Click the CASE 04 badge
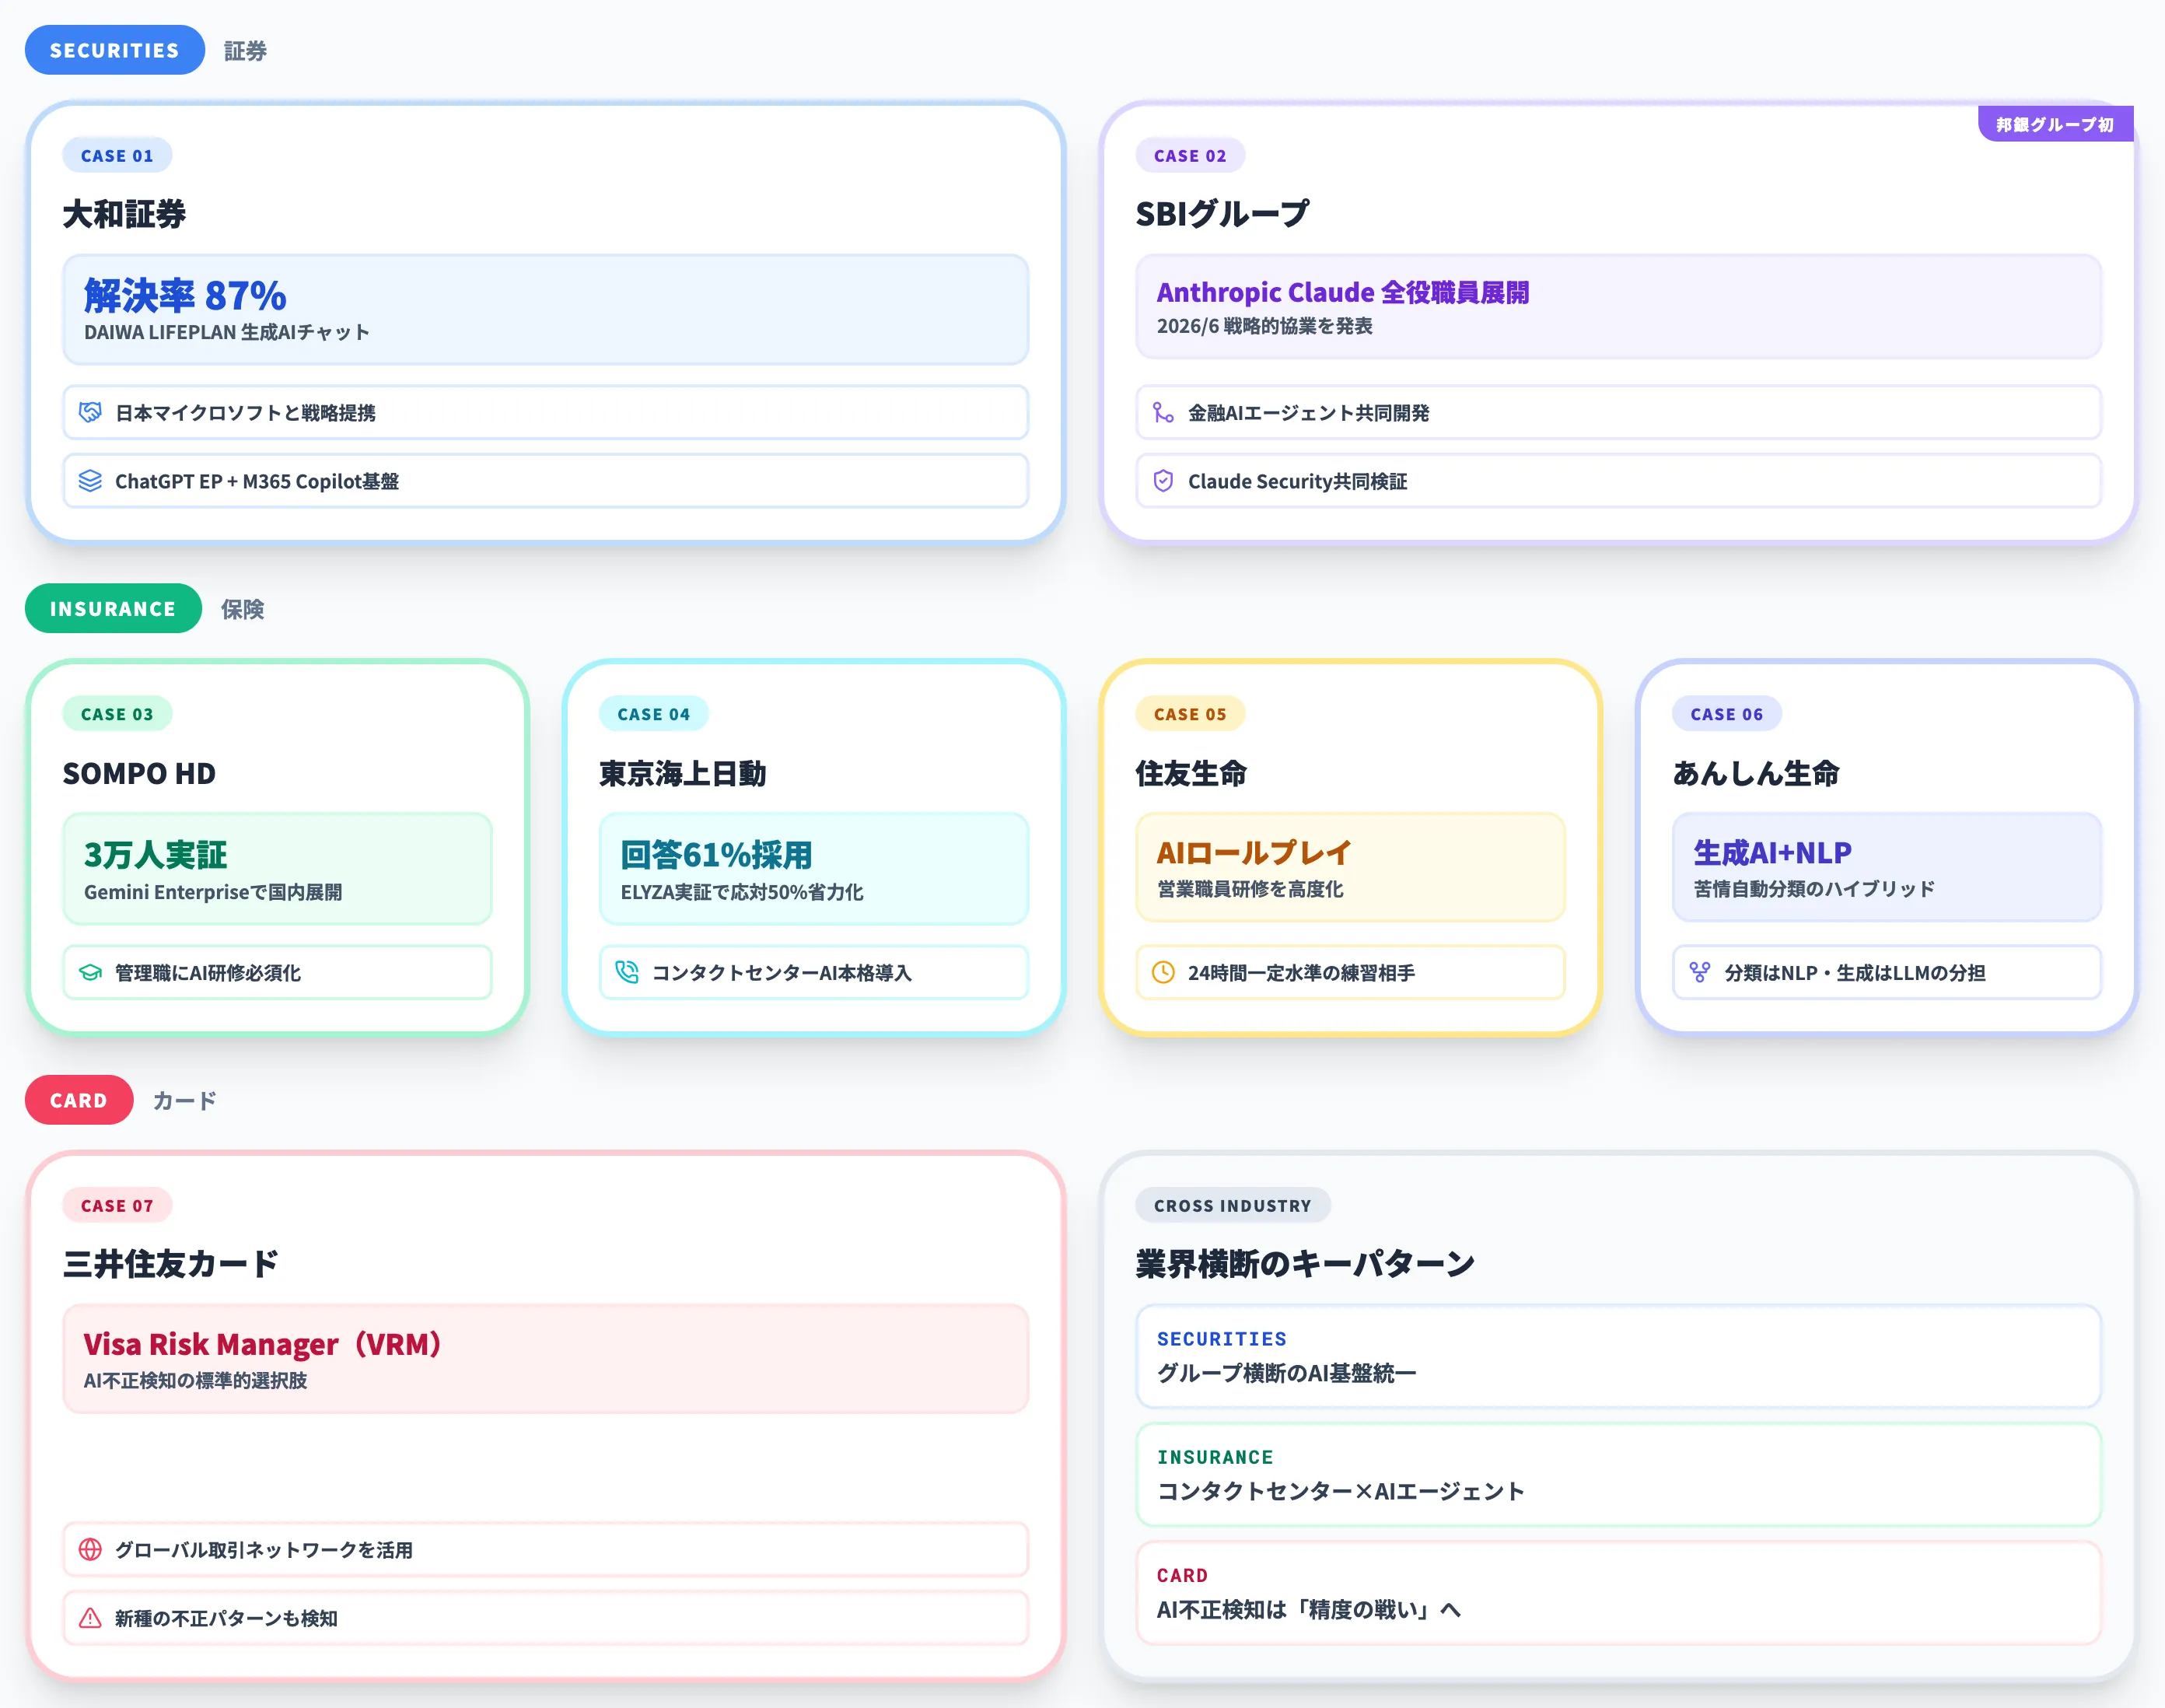 tap(654, 714)
